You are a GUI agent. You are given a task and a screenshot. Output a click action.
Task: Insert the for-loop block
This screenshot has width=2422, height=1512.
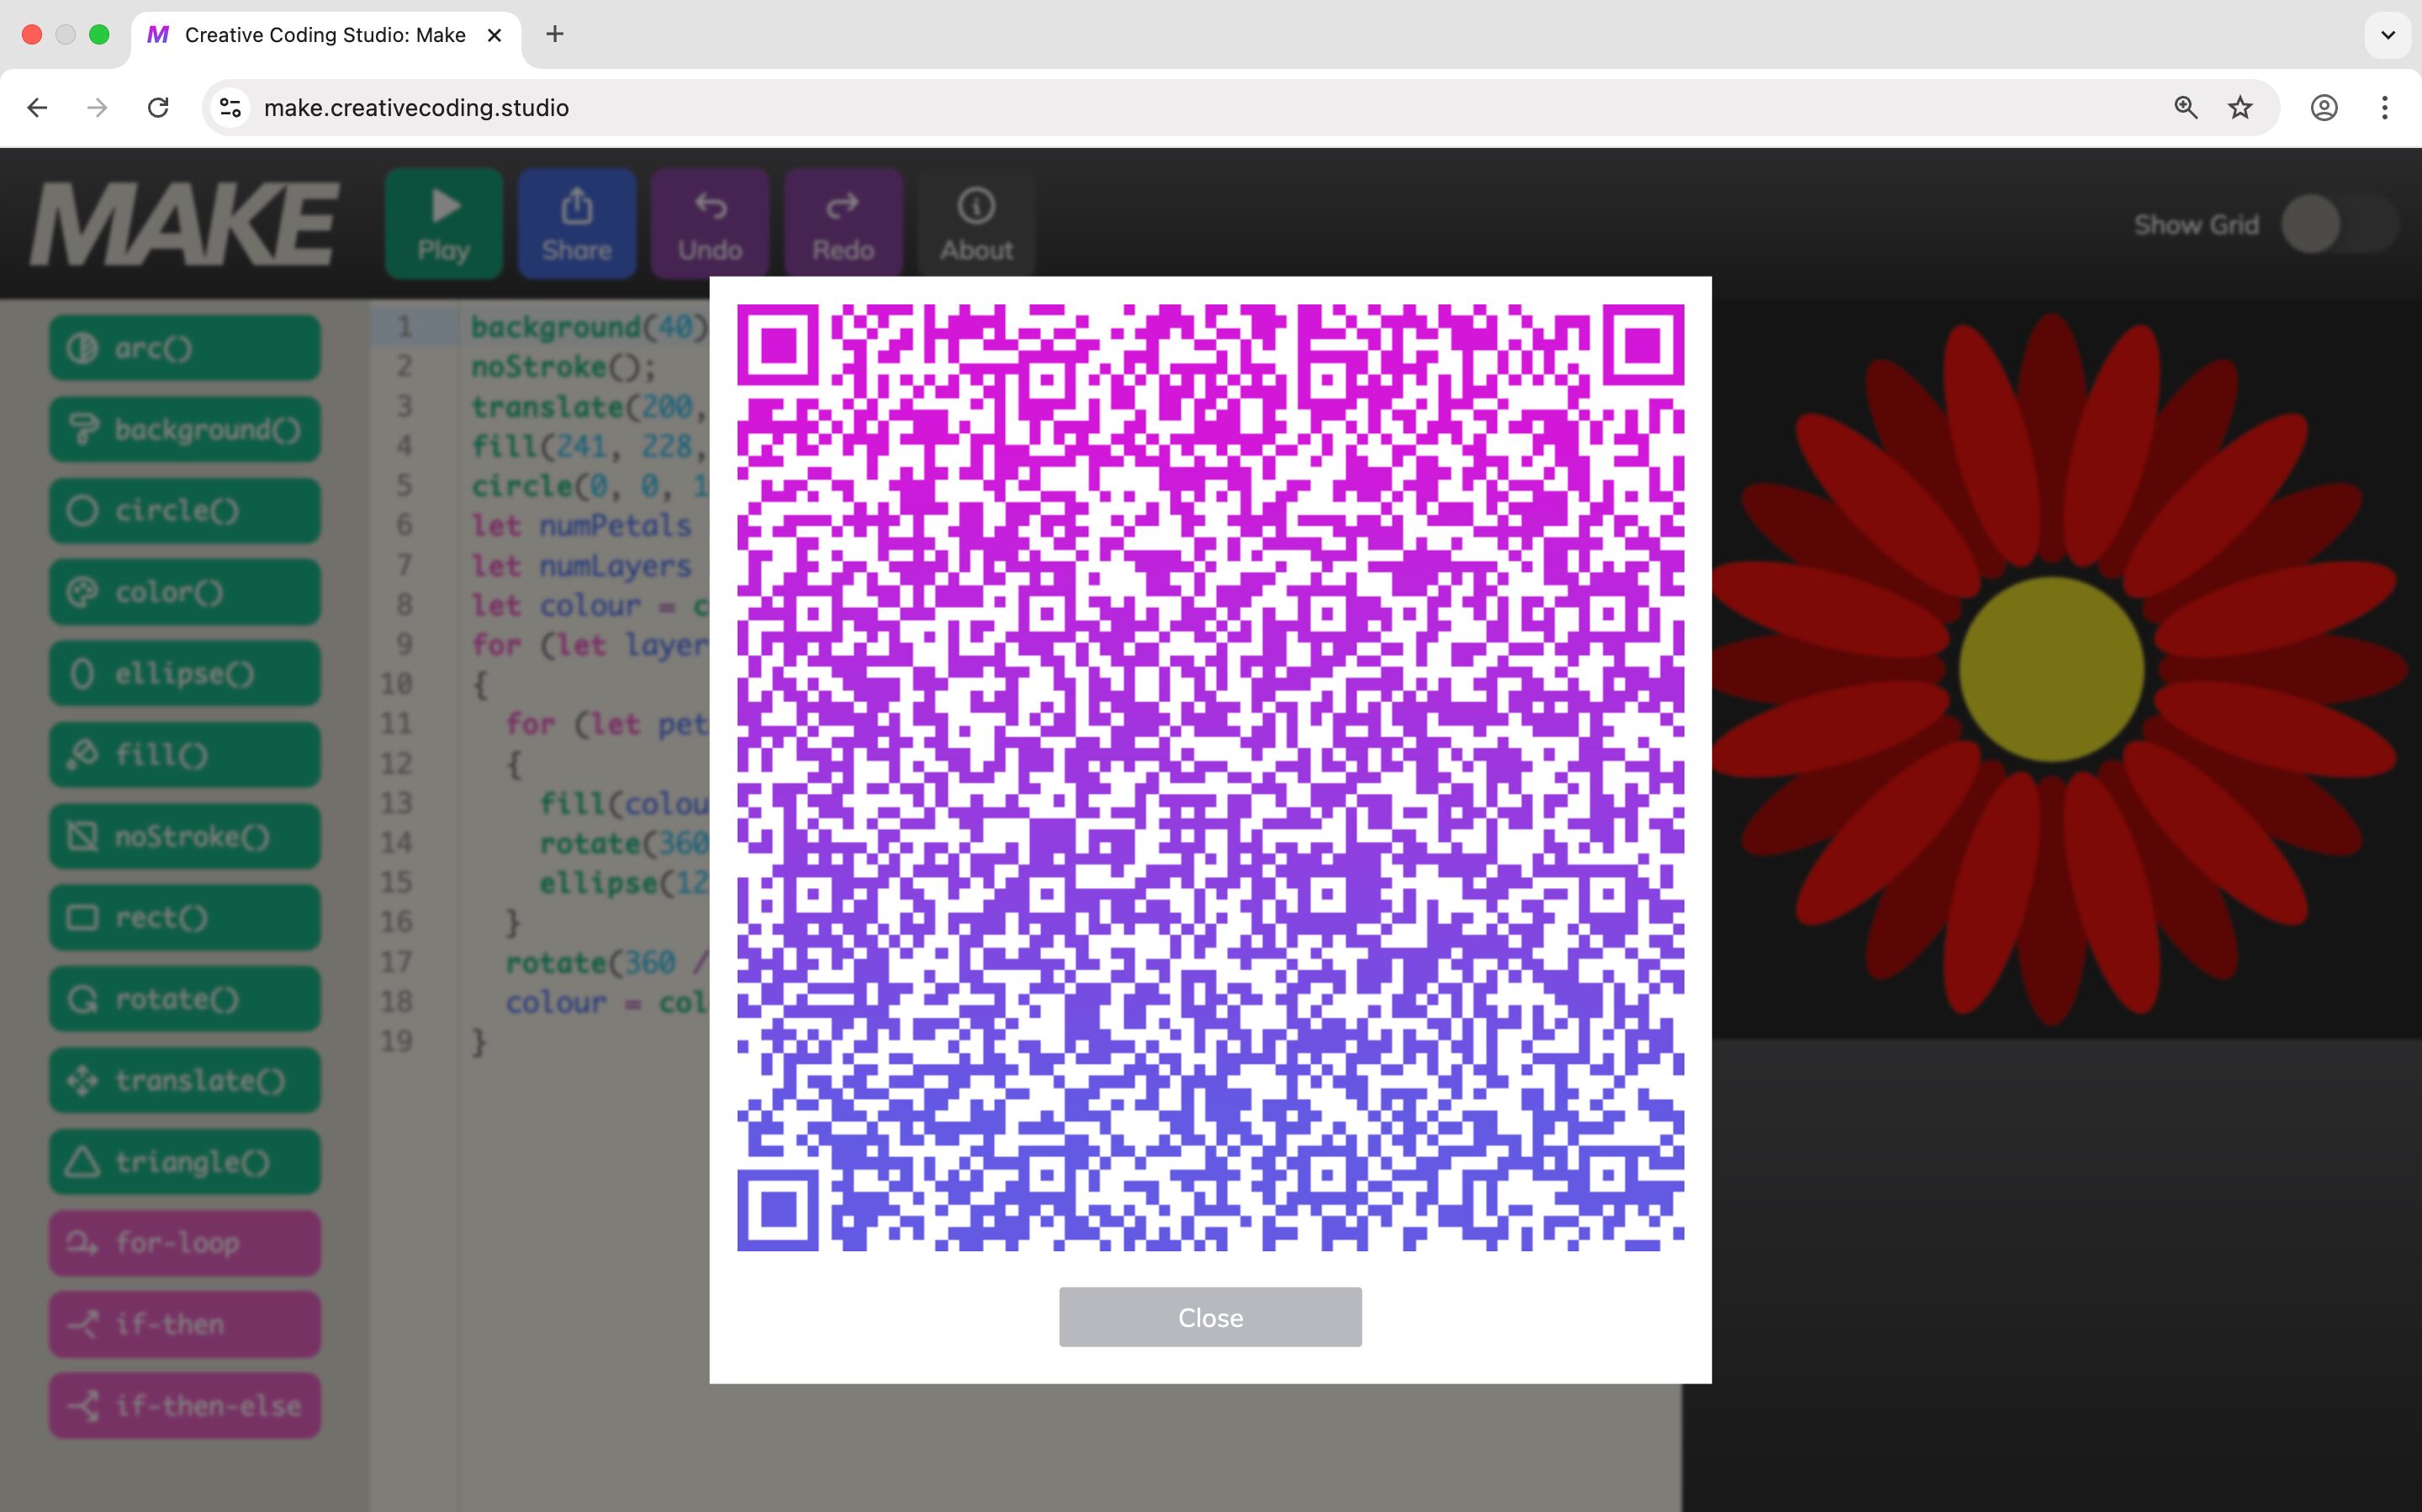pos(185,1243)
